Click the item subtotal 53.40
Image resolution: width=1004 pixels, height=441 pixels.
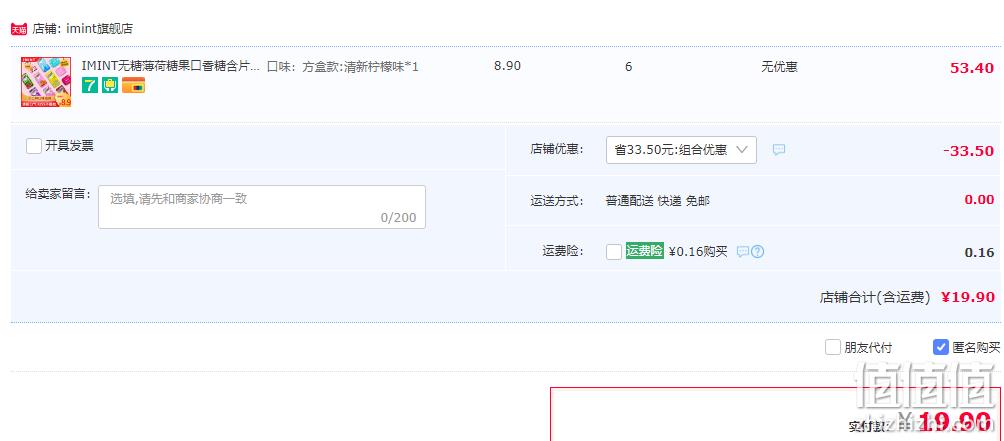(x=972, y=68)
